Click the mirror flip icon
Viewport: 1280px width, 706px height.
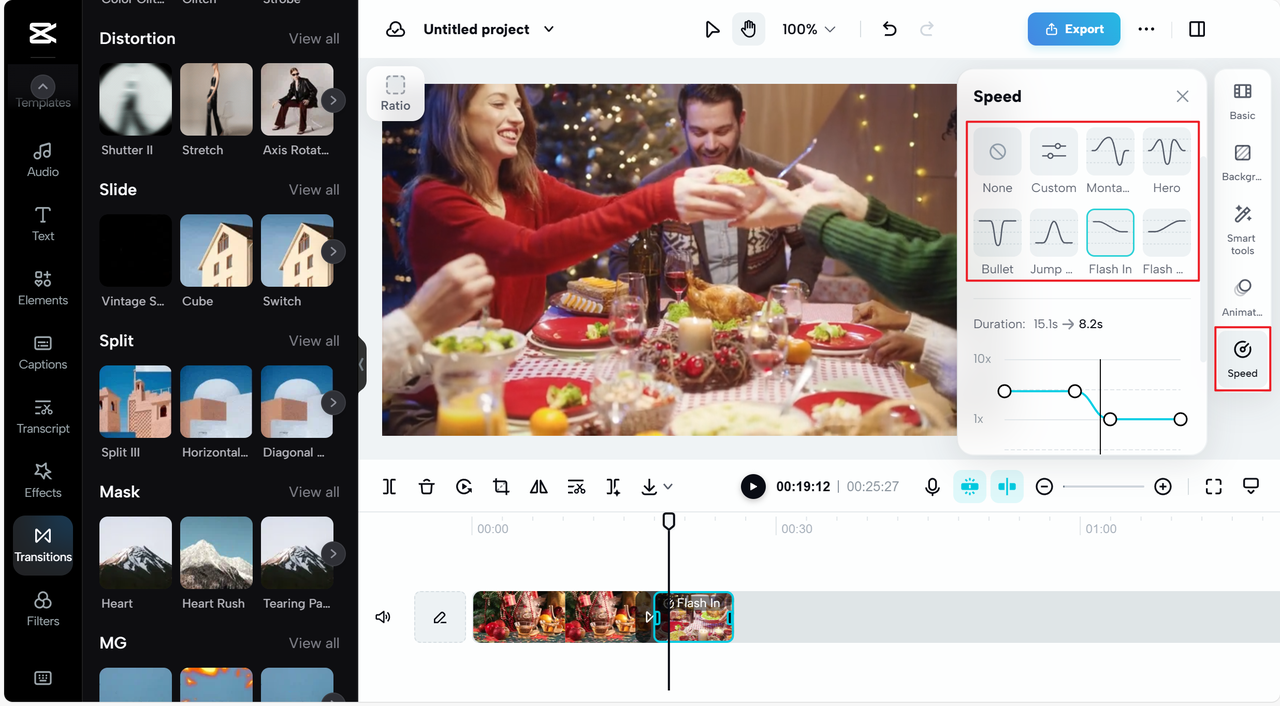point(539,487)
